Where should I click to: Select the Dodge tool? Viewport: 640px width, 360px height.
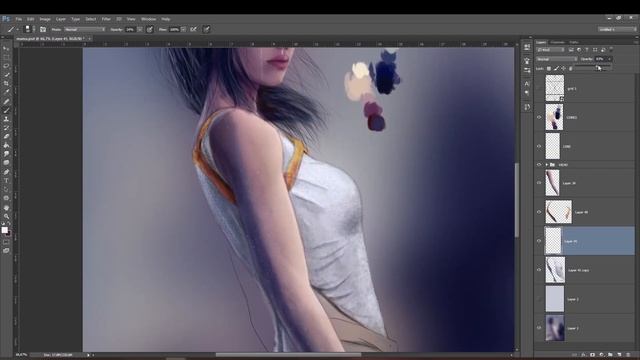(6, 163)
